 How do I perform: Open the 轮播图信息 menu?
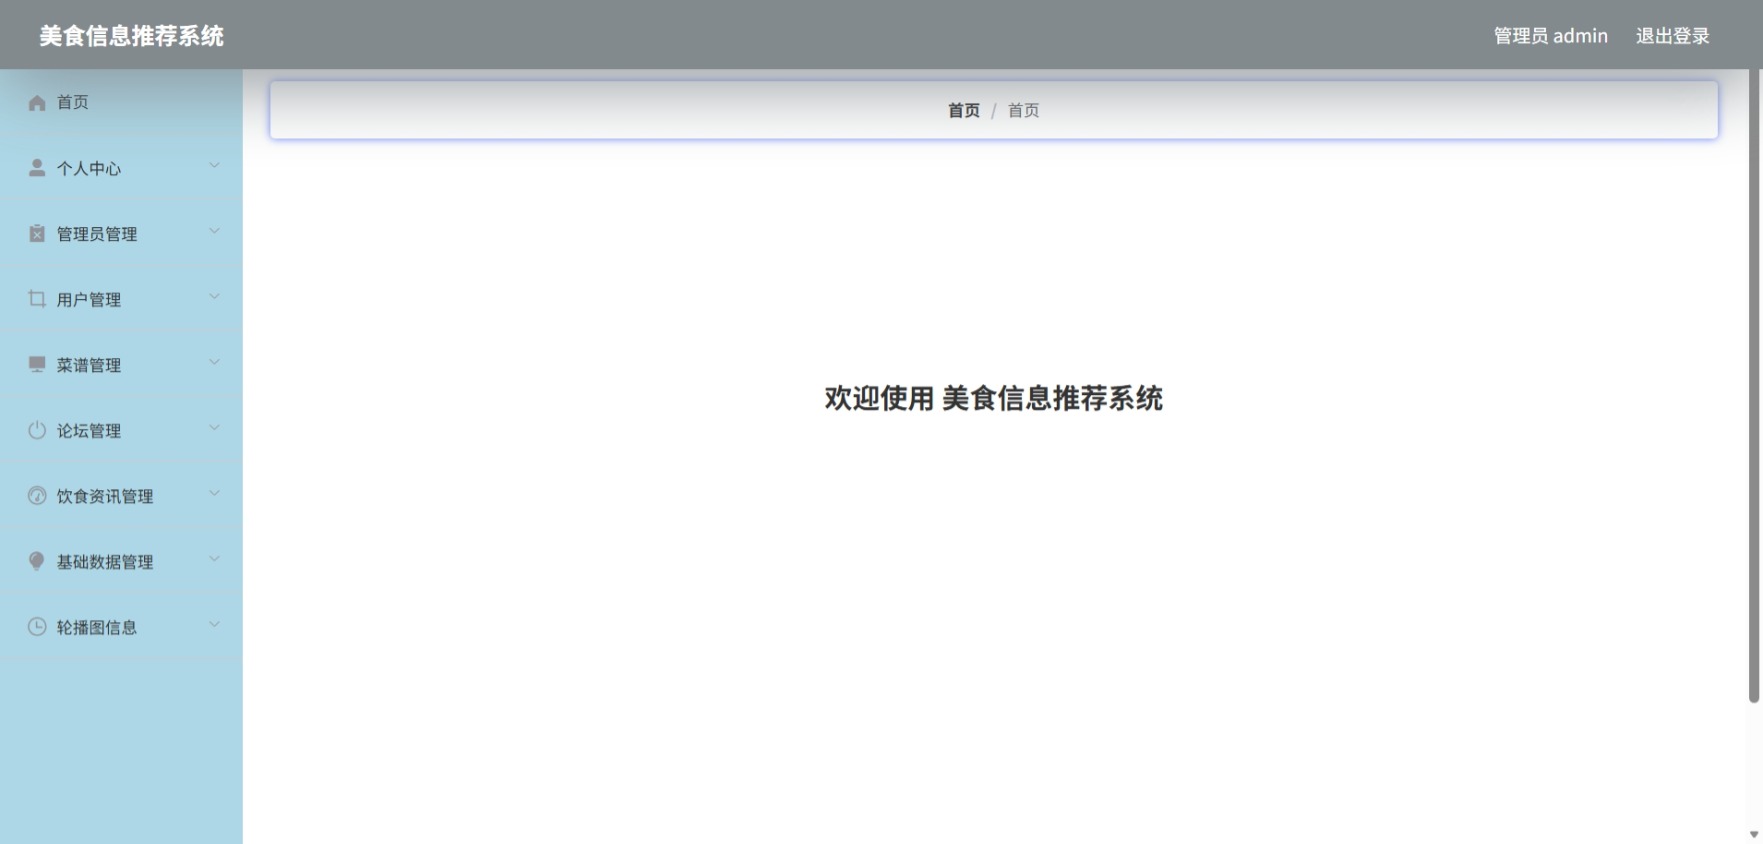[121, 627]
